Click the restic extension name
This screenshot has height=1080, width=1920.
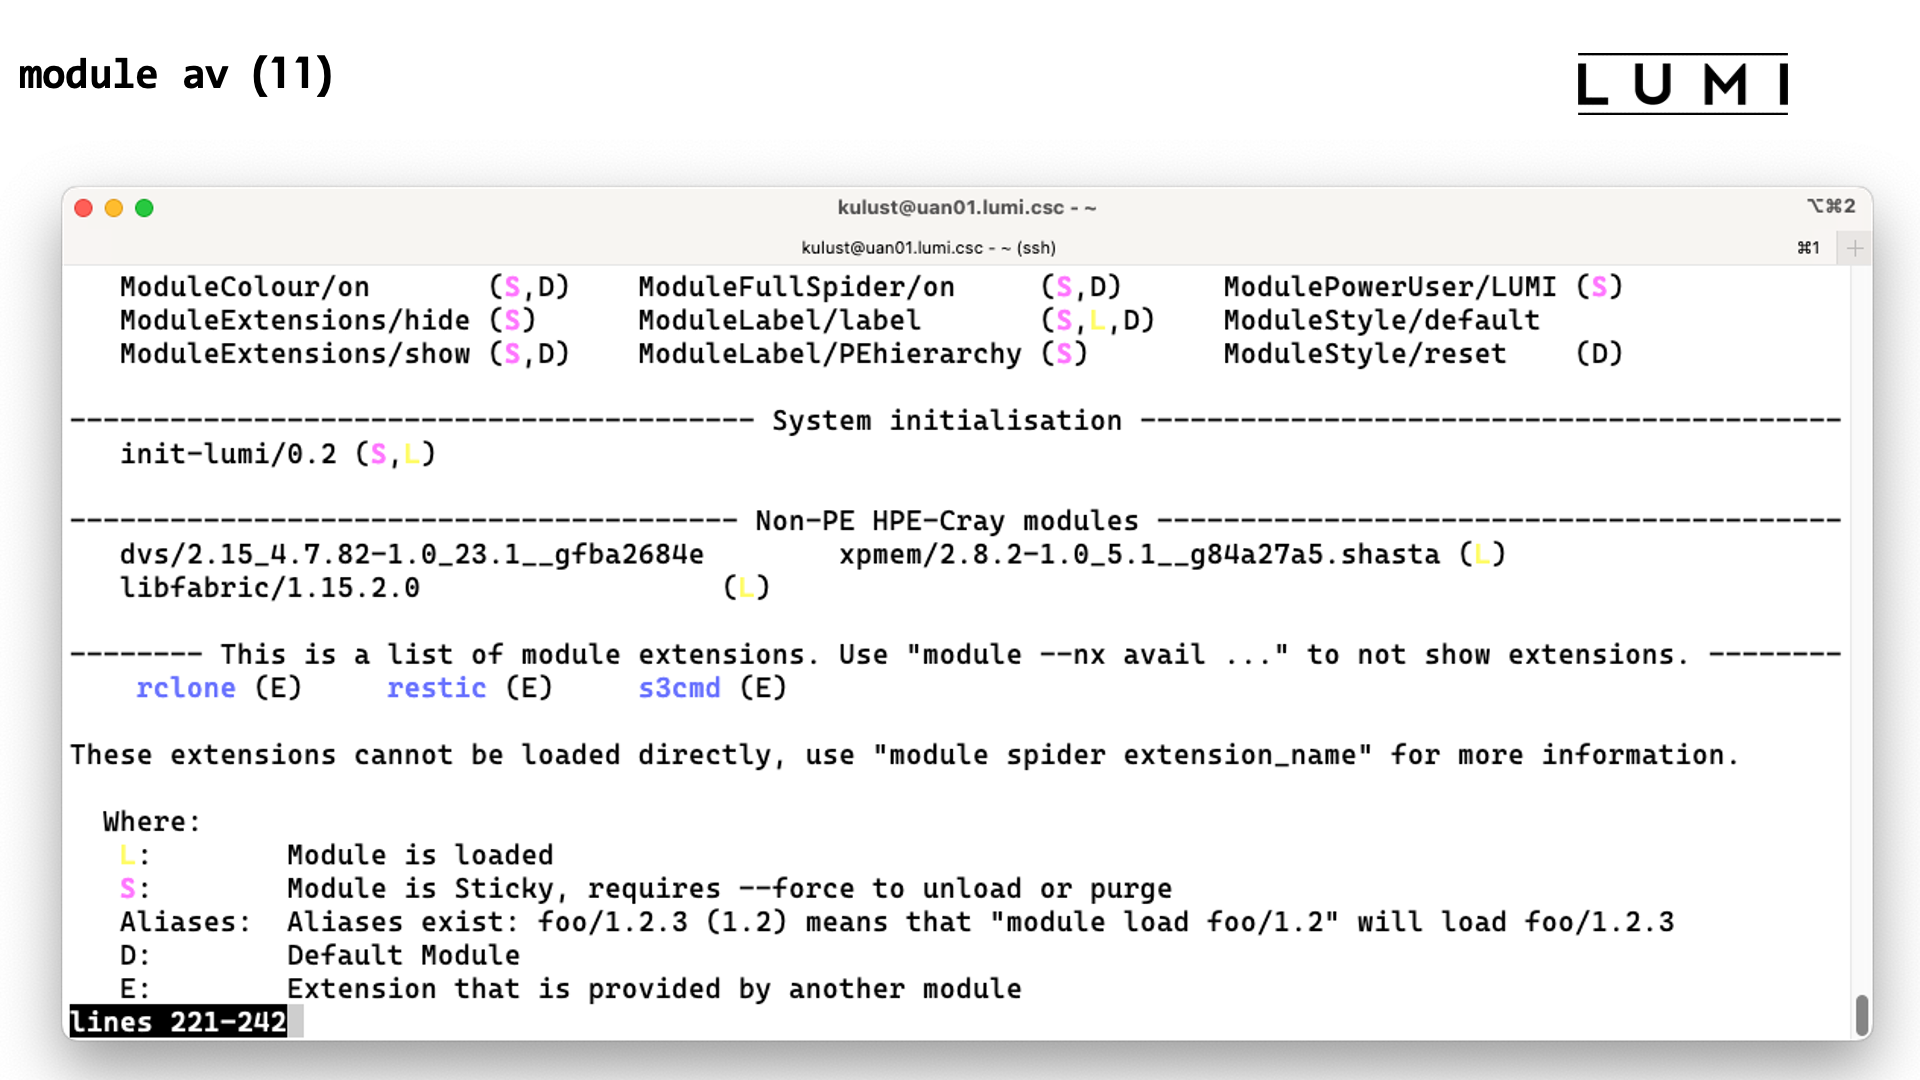click(436, 688)
